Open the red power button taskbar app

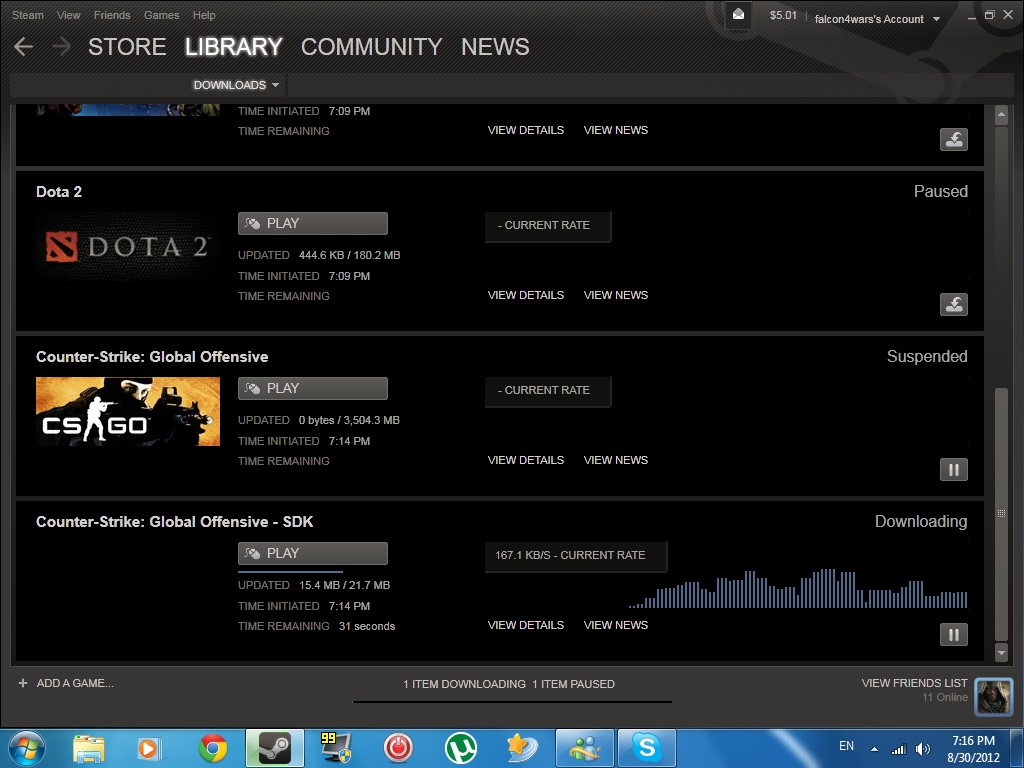398,748
